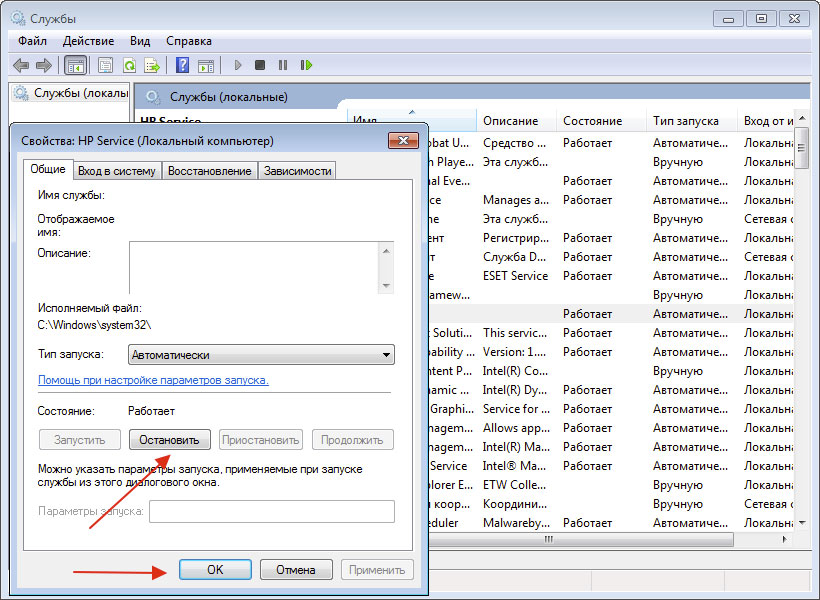The image size is (820, 600).
Task: Open the Файл menu
Action: point(32,41)
